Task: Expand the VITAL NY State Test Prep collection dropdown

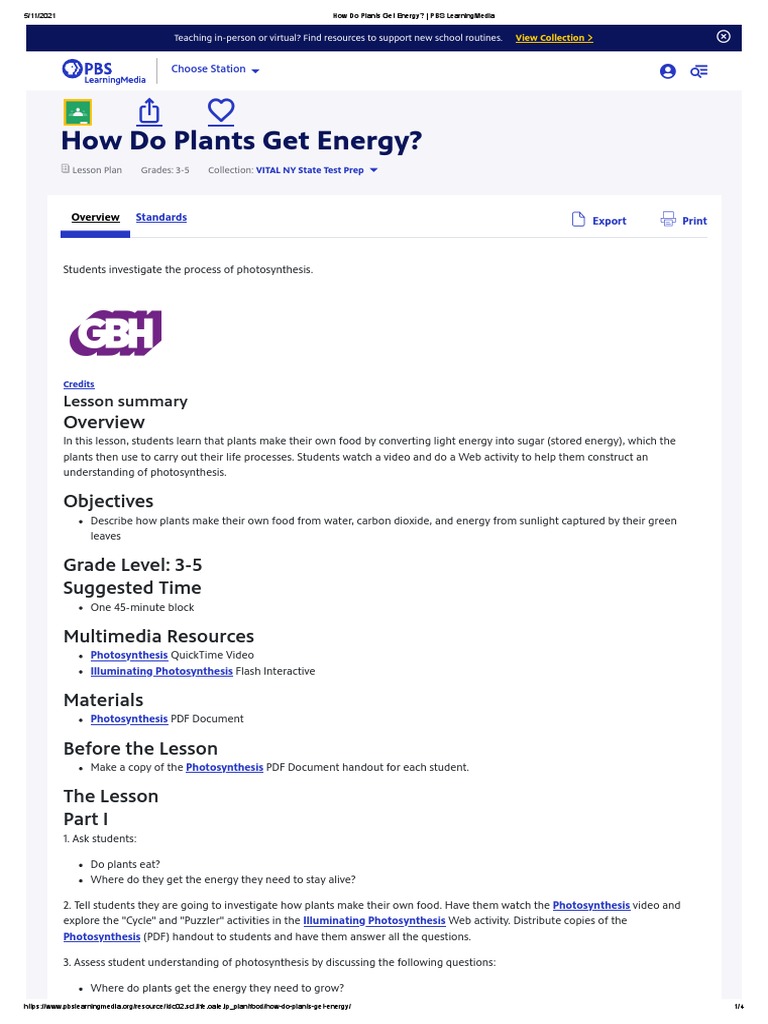Action: 374,170
